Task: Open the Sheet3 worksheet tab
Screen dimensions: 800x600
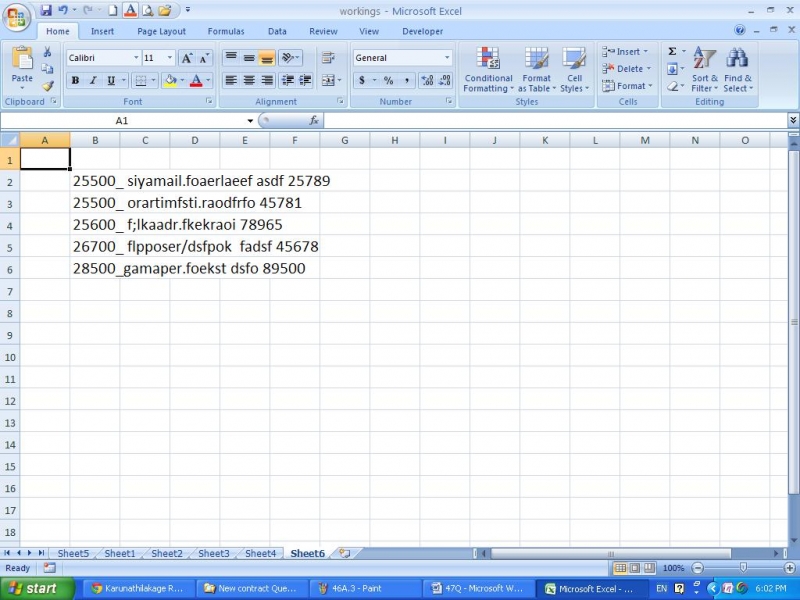Action: click(x=213, y=553)
